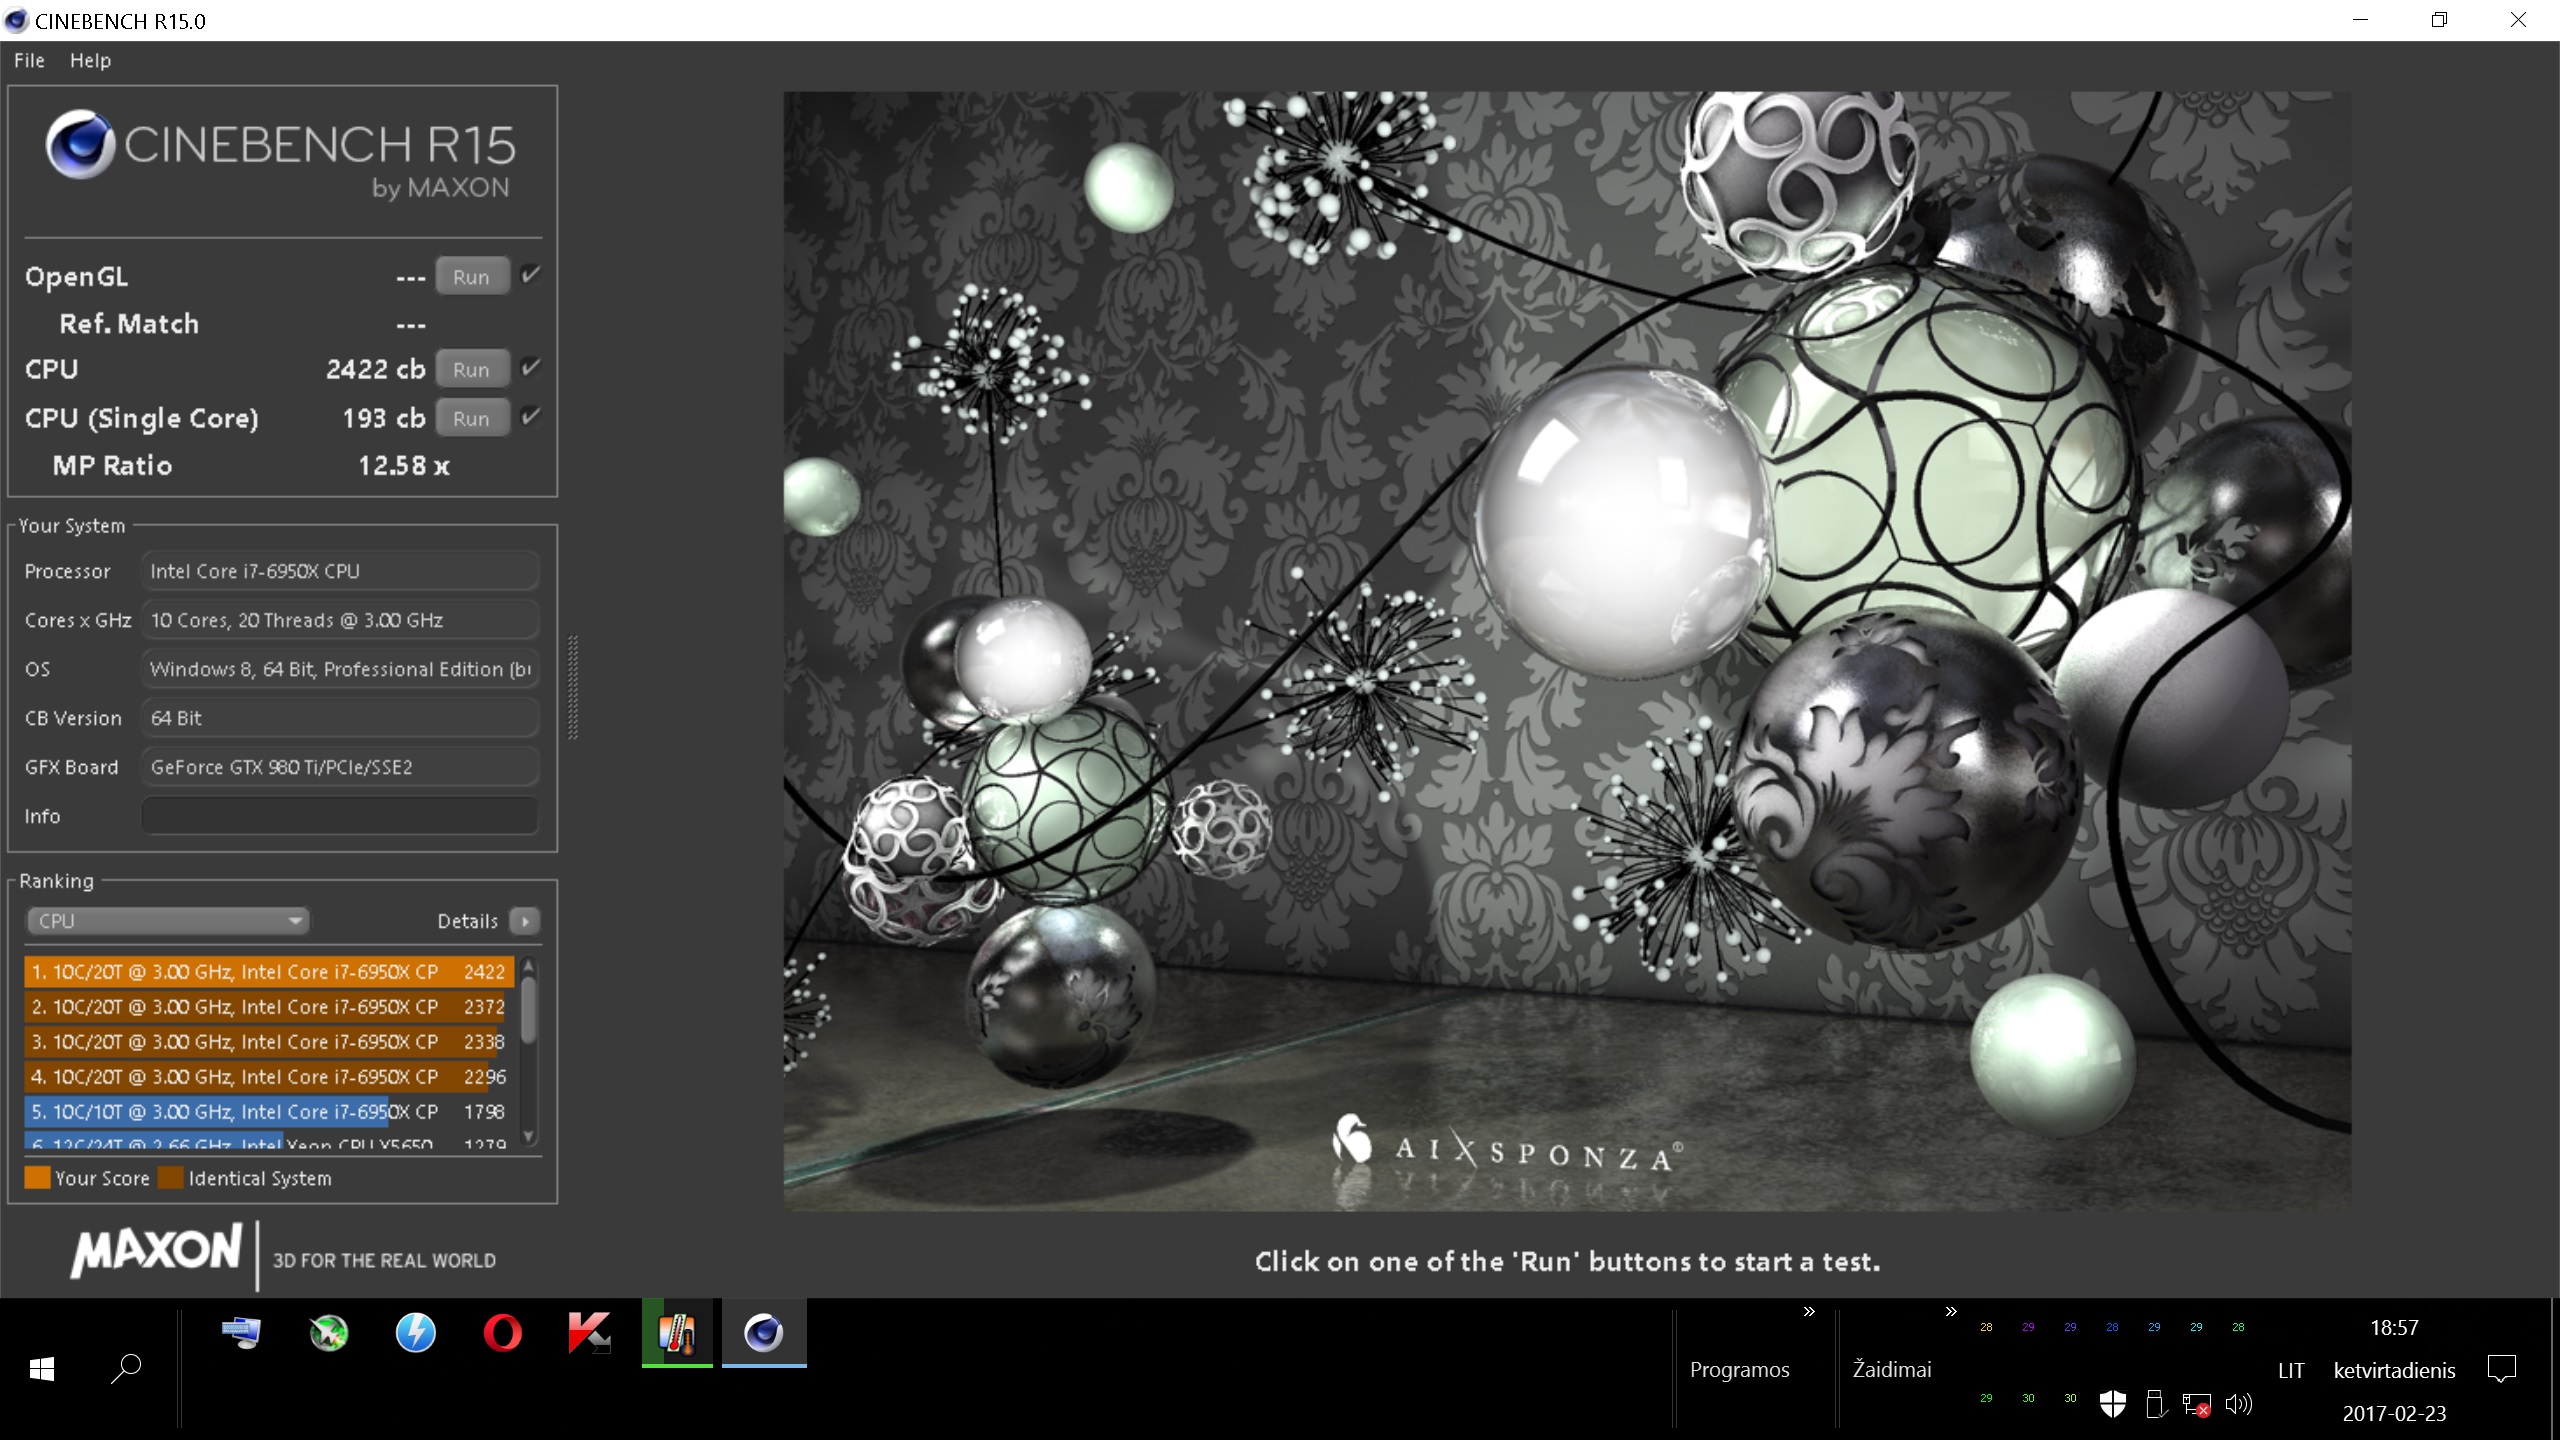
Task: Select ranking entry 3 with score 2338
Action: coord(269,1041)
